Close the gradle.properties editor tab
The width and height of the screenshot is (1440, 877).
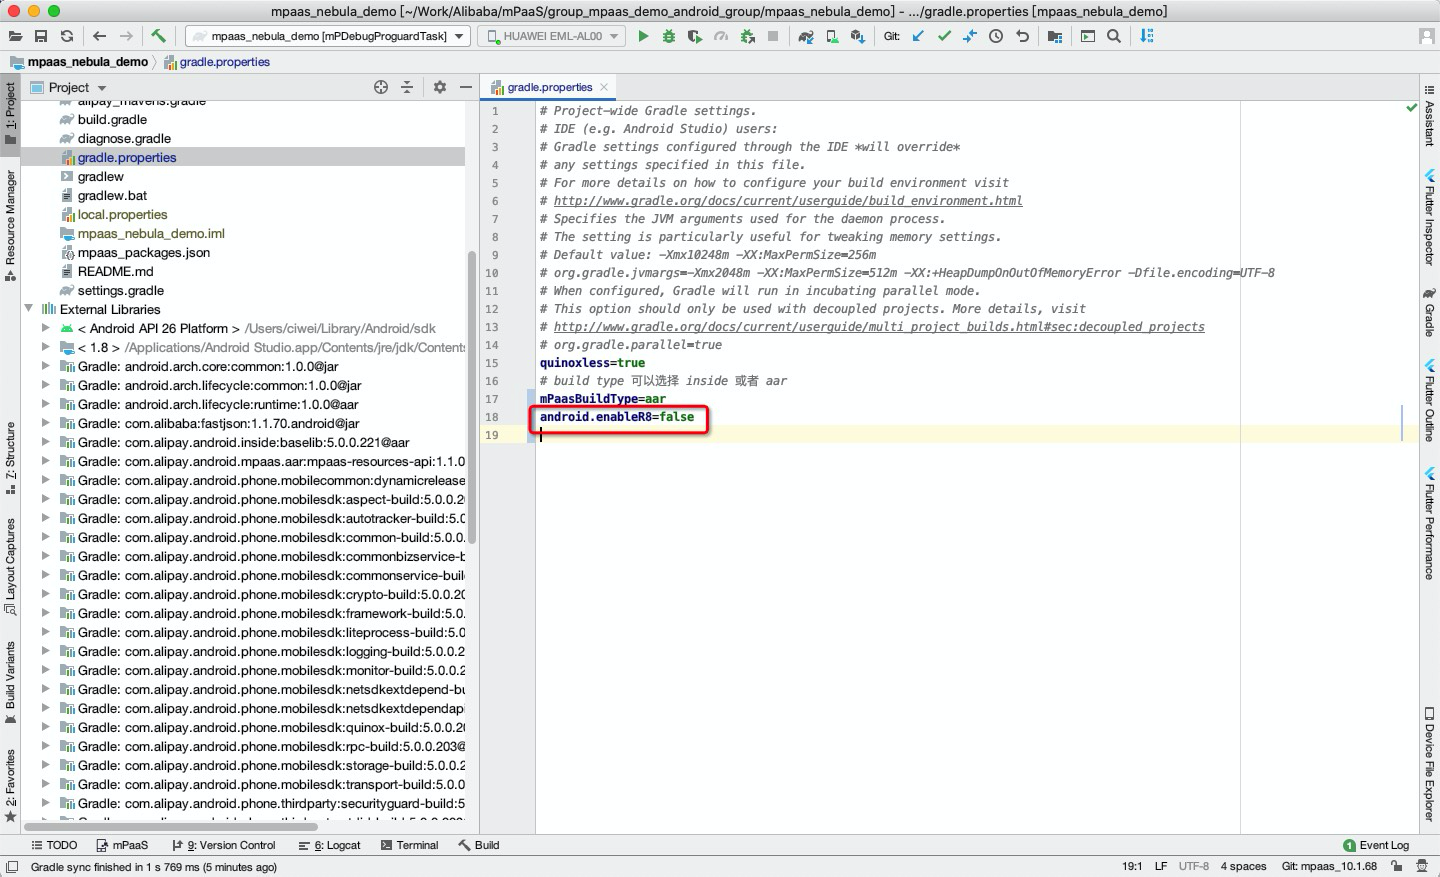click(604, 87)
